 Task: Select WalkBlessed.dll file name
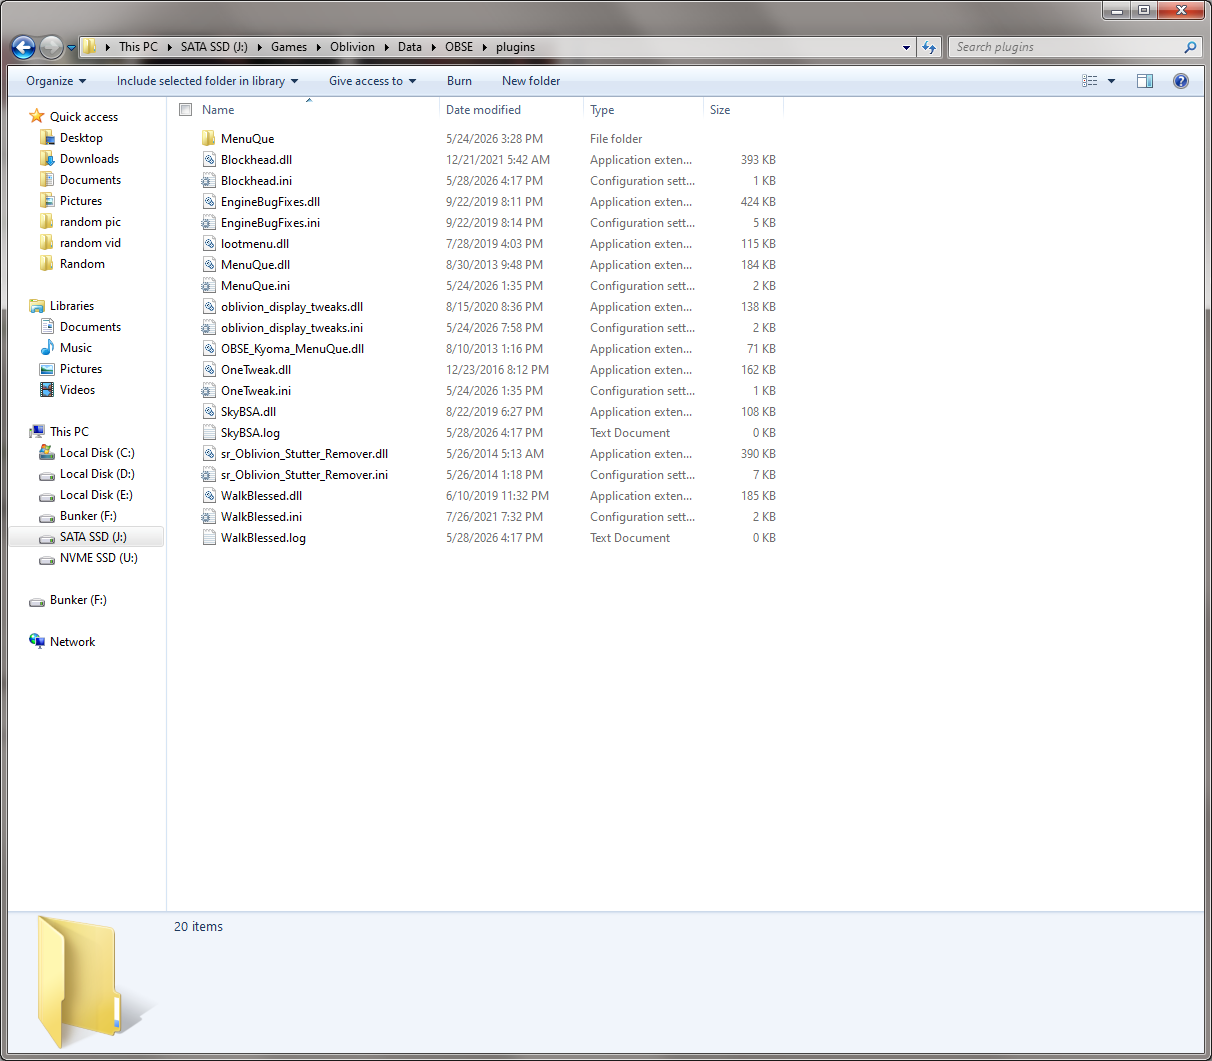point(261,496)
